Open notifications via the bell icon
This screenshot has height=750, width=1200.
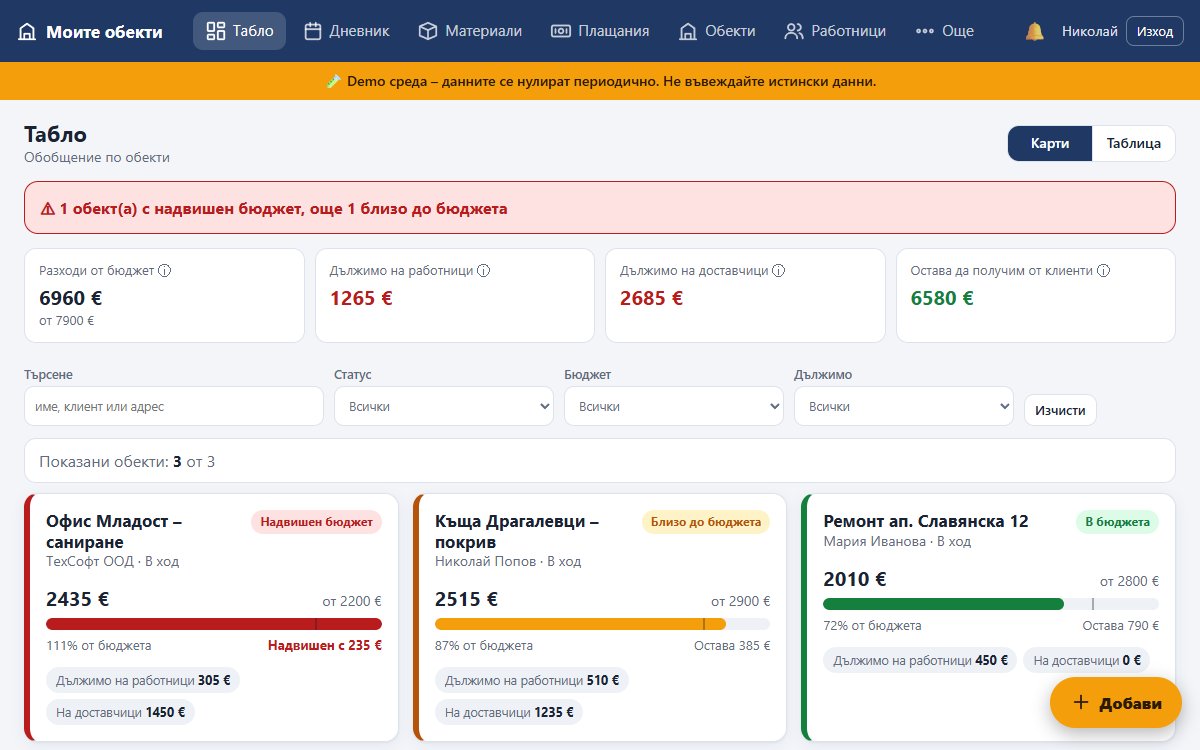(x=1035, y=31)
